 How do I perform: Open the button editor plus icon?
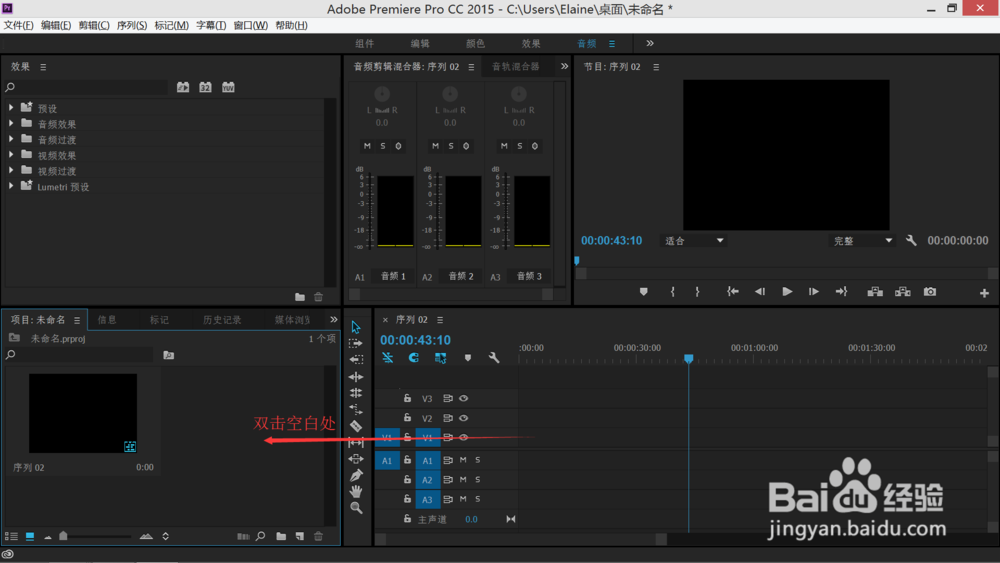click(984, 293)
